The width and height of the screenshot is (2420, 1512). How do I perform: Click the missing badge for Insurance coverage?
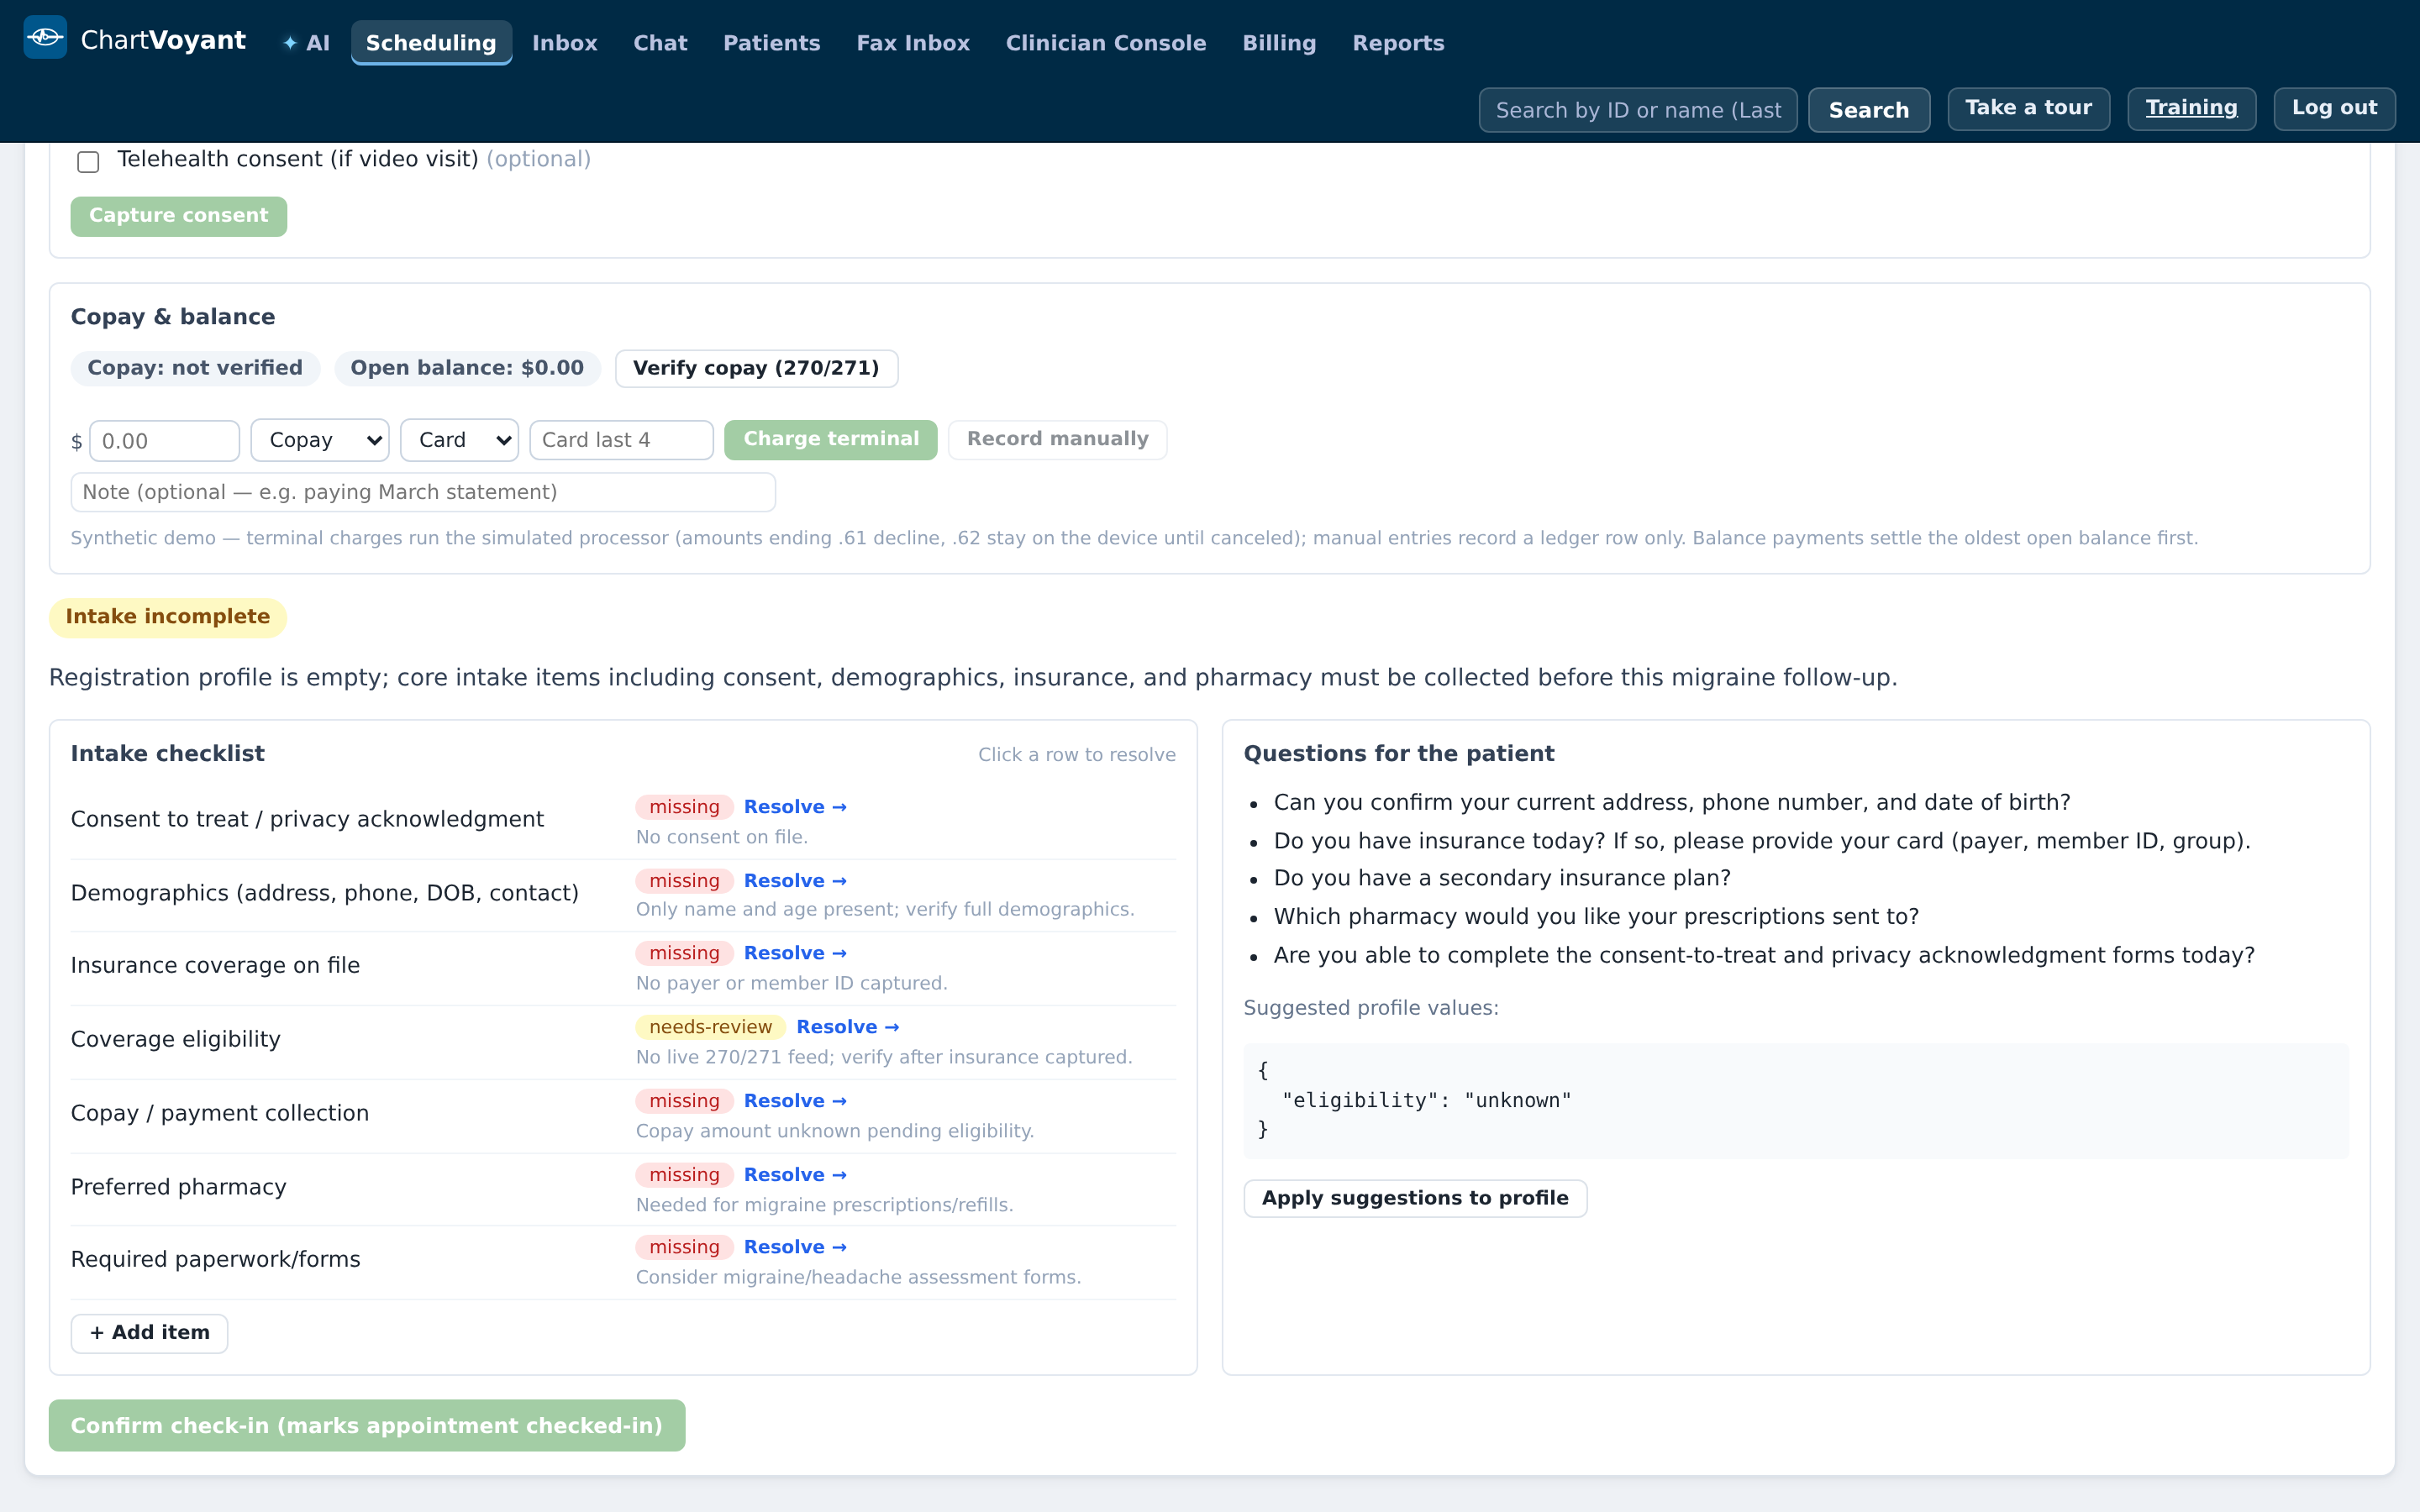point(684,953)
